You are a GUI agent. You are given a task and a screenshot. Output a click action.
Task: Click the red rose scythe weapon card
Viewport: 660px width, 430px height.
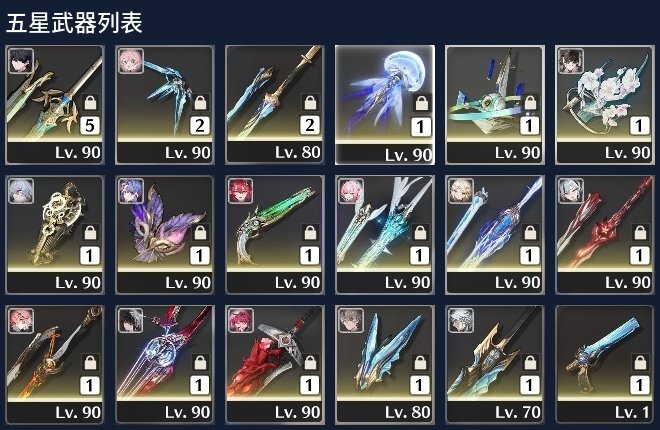pyautogui.click(x=275, y=364)
